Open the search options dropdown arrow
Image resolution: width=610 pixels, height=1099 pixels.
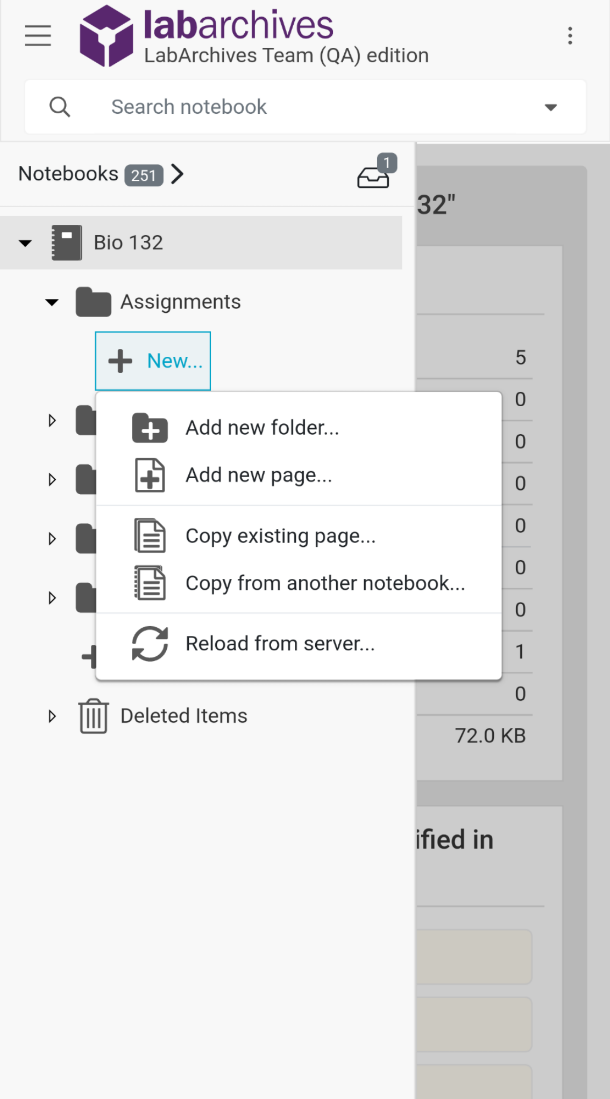(x=551, y=107)
